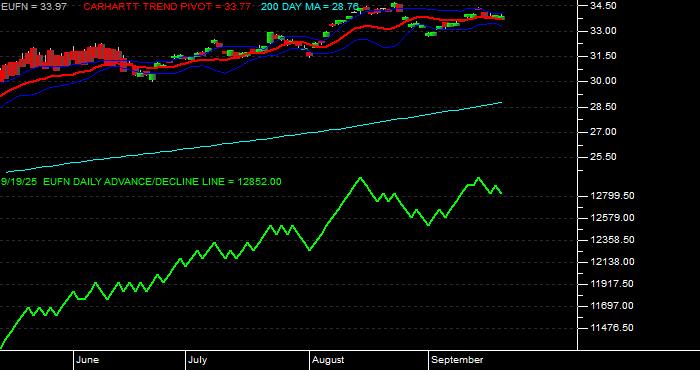Screen dimensions: 700x370
Task: Click the right end of the cyan 200-day MA line
Action: [501, 103]
